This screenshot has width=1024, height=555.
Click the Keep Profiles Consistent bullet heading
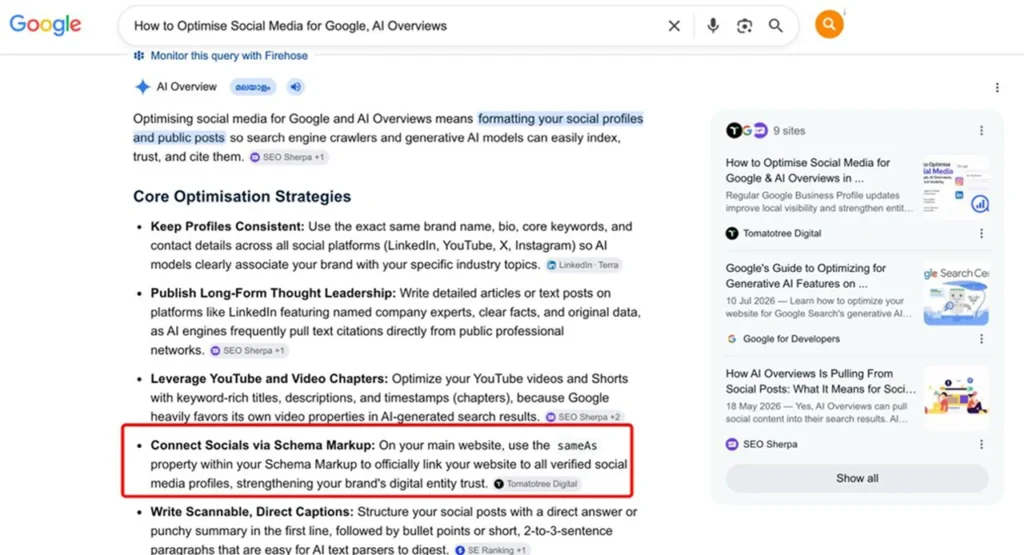coord(227,227)
